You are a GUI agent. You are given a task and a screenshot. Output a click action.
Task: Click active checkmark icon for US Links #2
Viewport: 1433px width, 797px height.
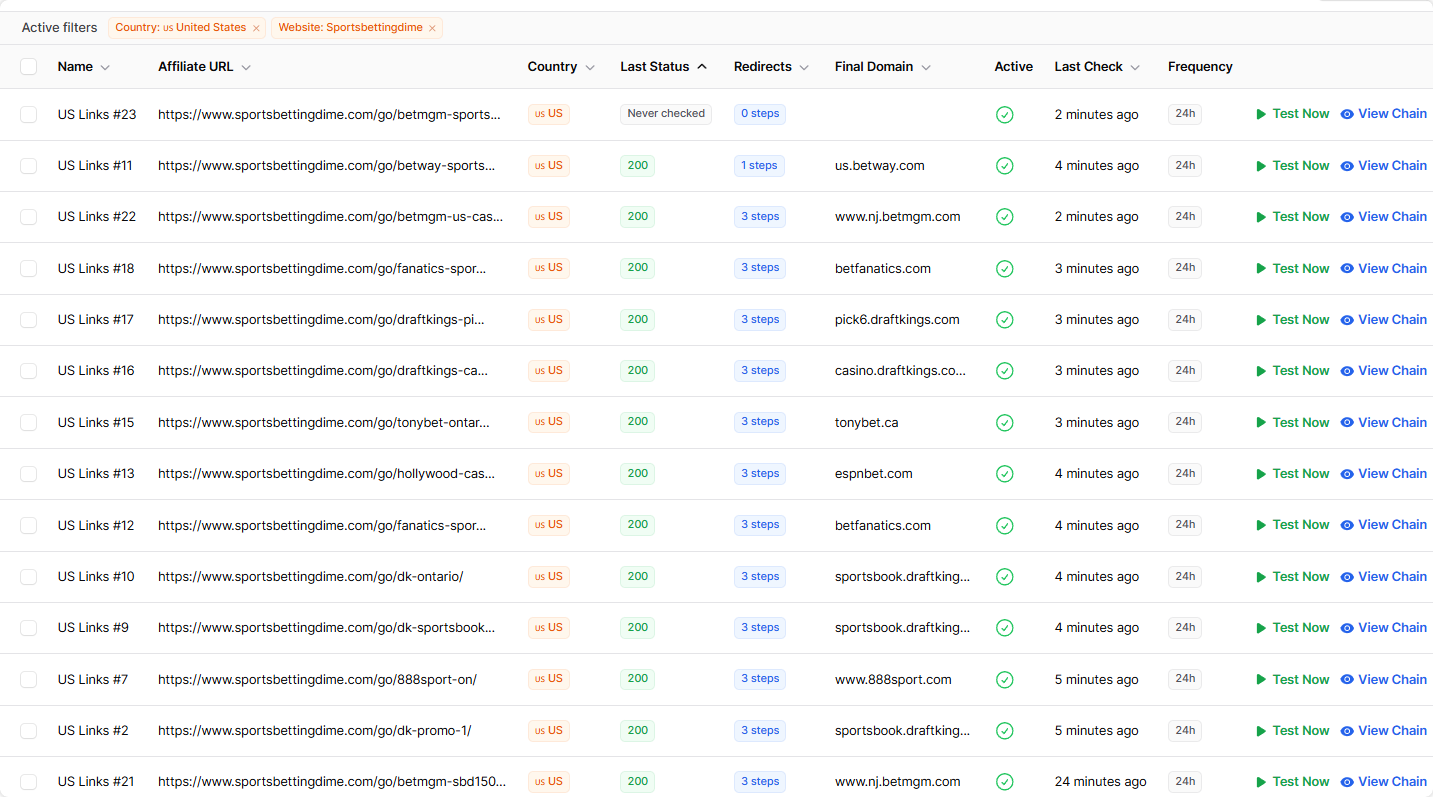[x=1005, y=731]
